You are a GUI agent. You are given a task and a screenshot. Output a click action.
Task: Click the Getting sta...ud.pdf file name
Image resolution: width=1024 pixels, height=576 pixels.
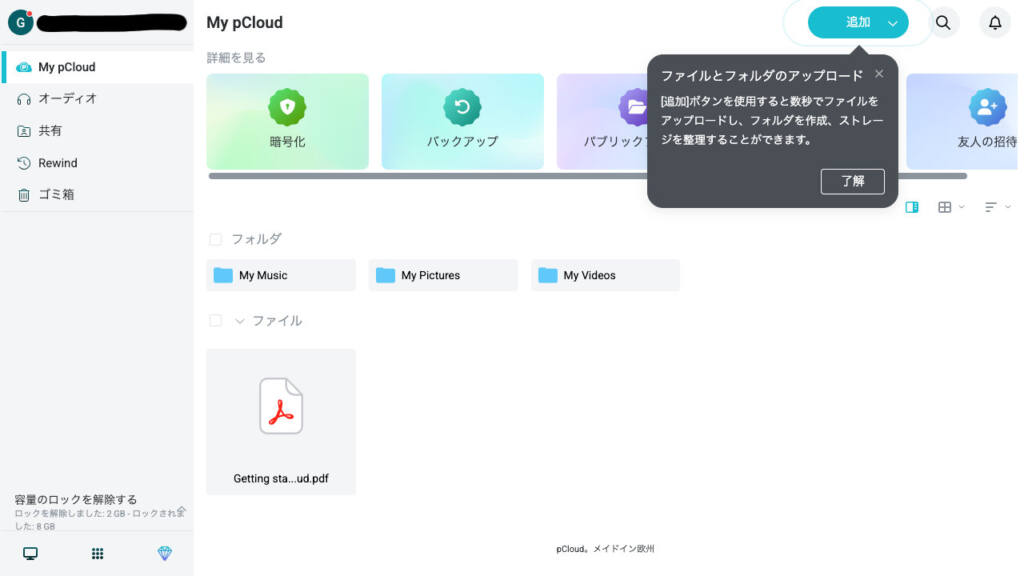click(x=281, y=478)
